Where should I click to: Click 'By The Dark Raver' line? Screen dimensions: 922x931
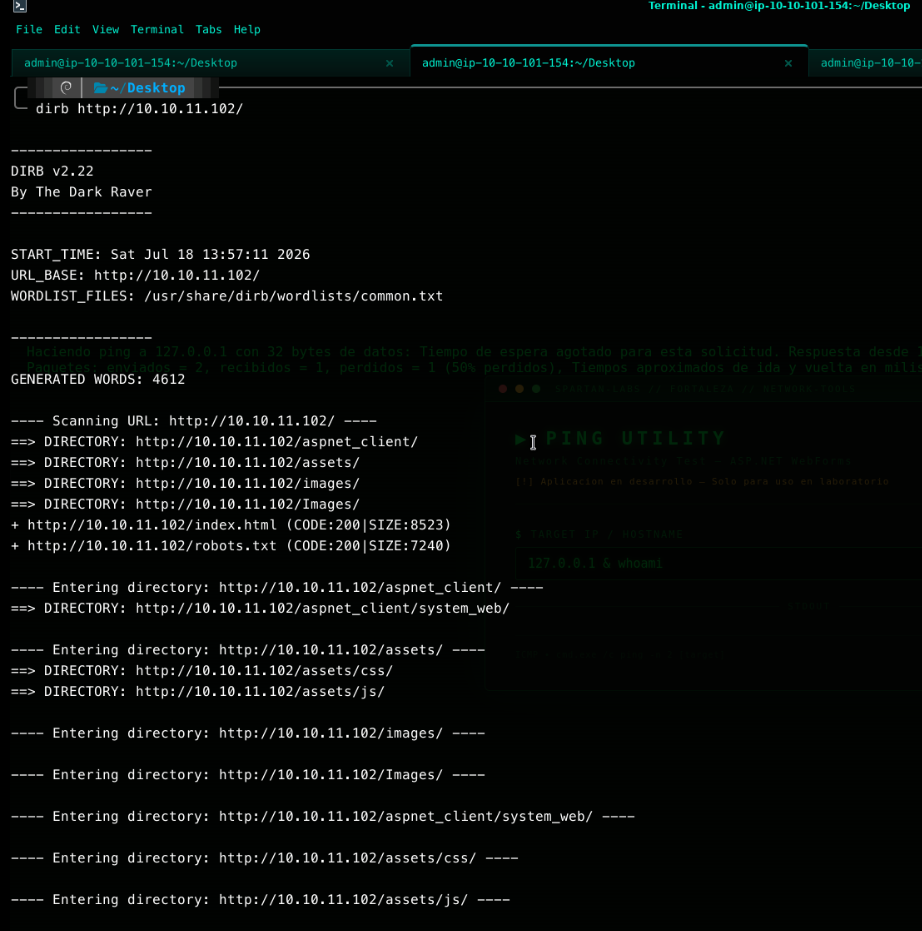coord(81,192)
